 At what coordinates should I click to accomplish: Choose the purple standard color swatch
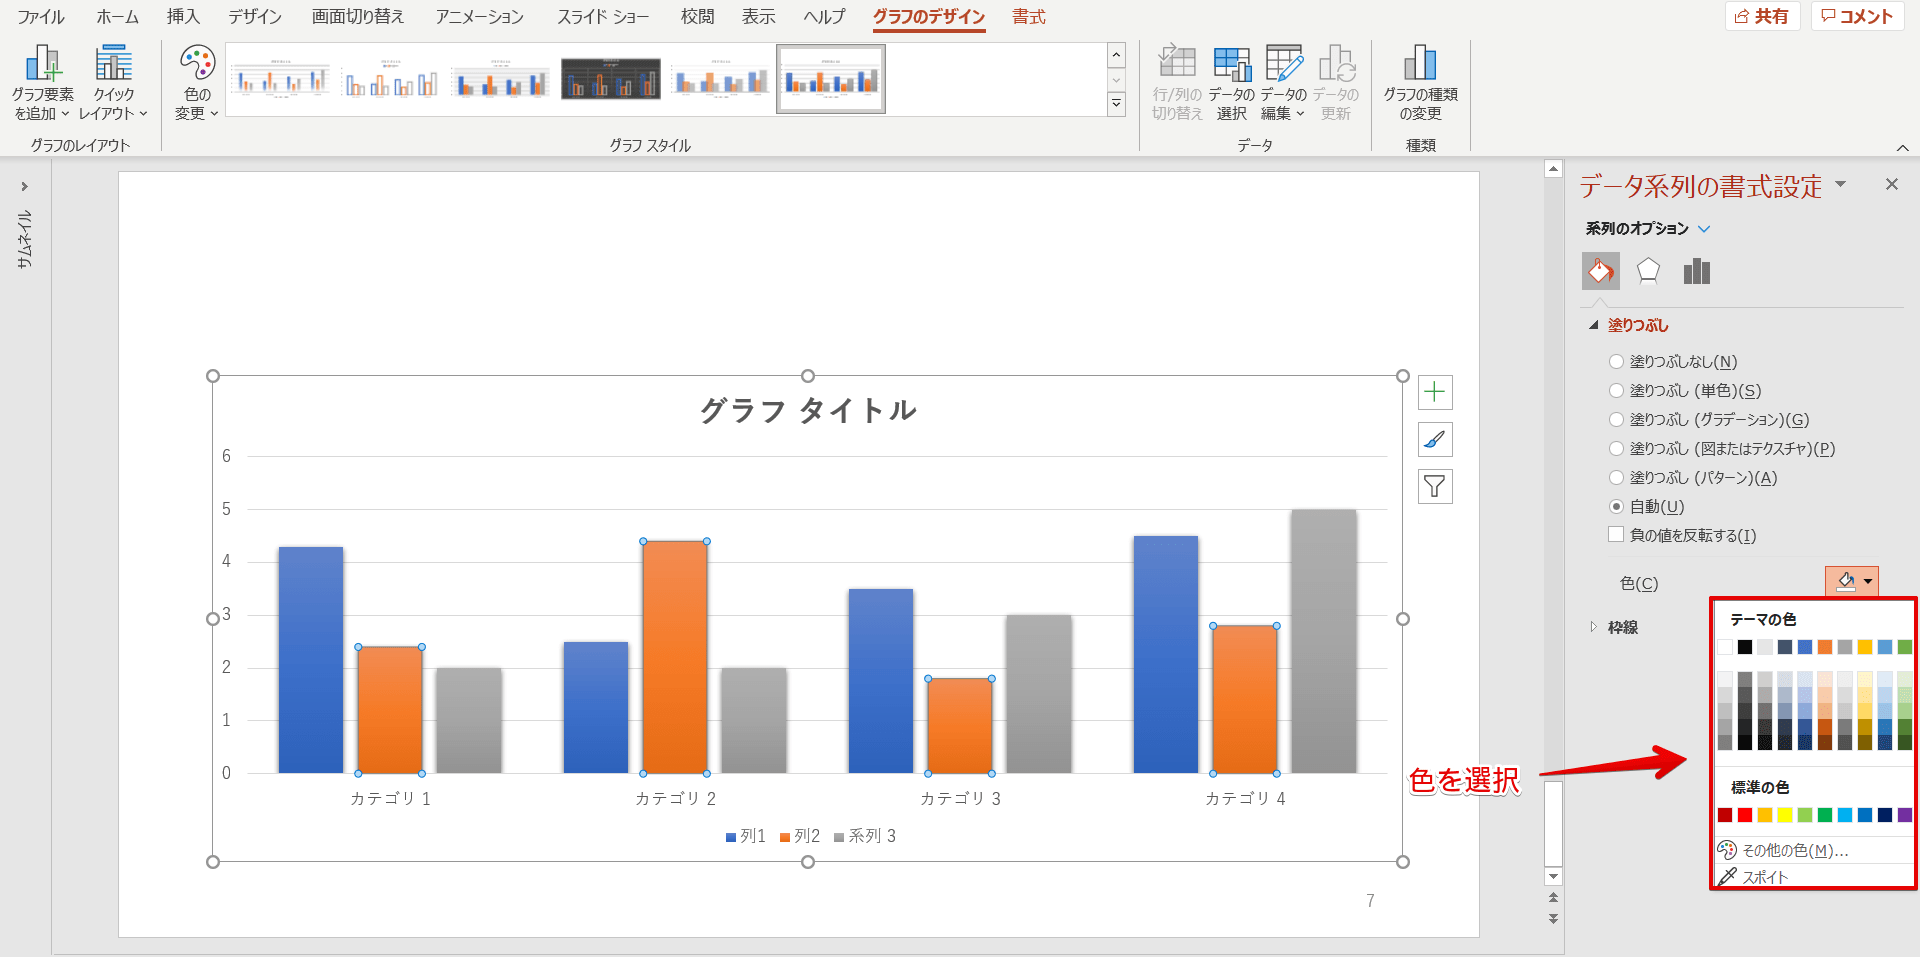[x=1905, y=815]
